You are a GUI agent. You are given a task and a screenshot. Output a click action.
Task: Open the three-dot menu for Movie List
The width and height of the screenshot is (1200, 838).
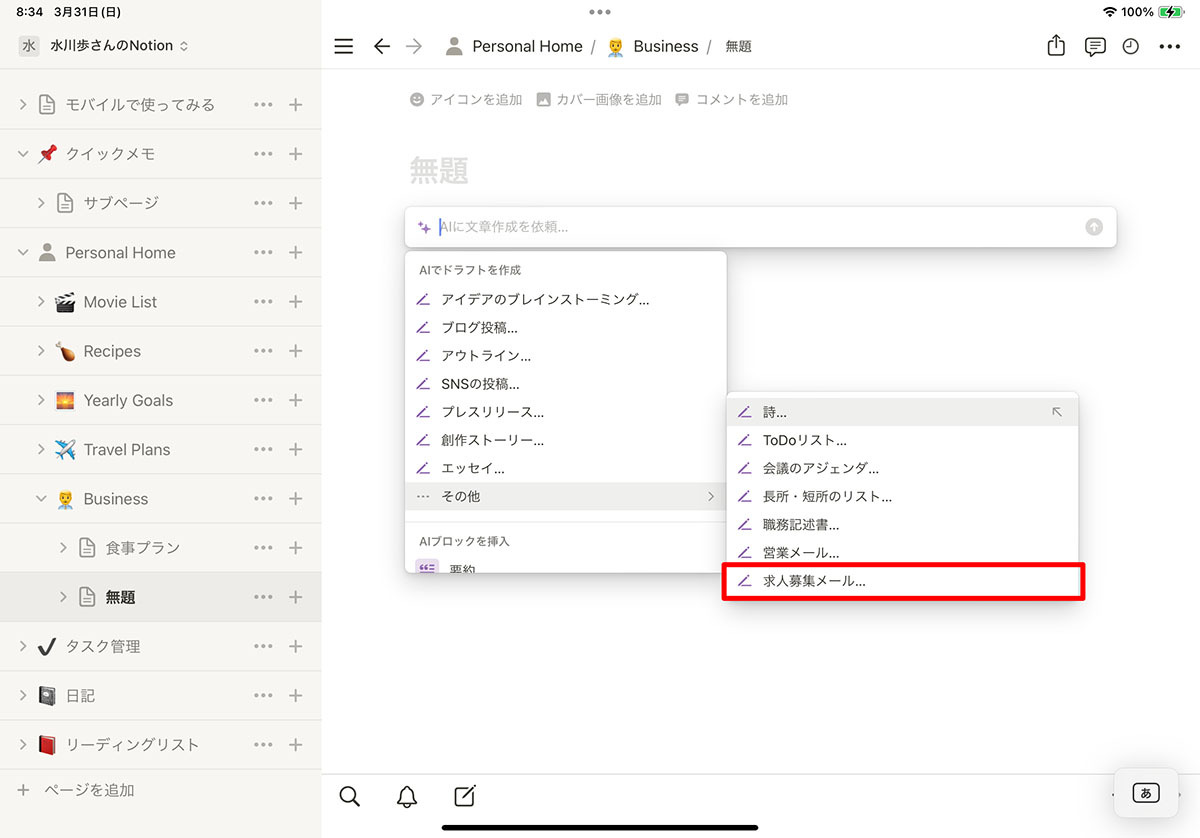pos(263,302)
